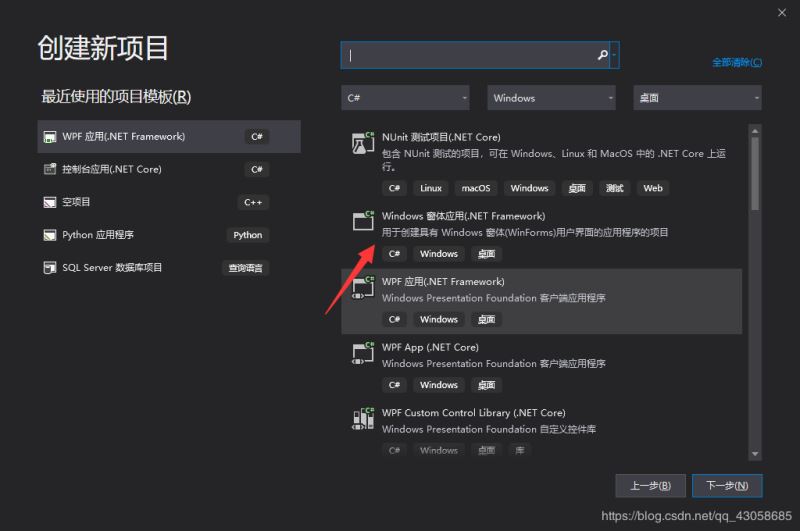The width and height of the screenshot is (800, 531).
Task: Click Python tag in recent templates
Action: [247, 235]
